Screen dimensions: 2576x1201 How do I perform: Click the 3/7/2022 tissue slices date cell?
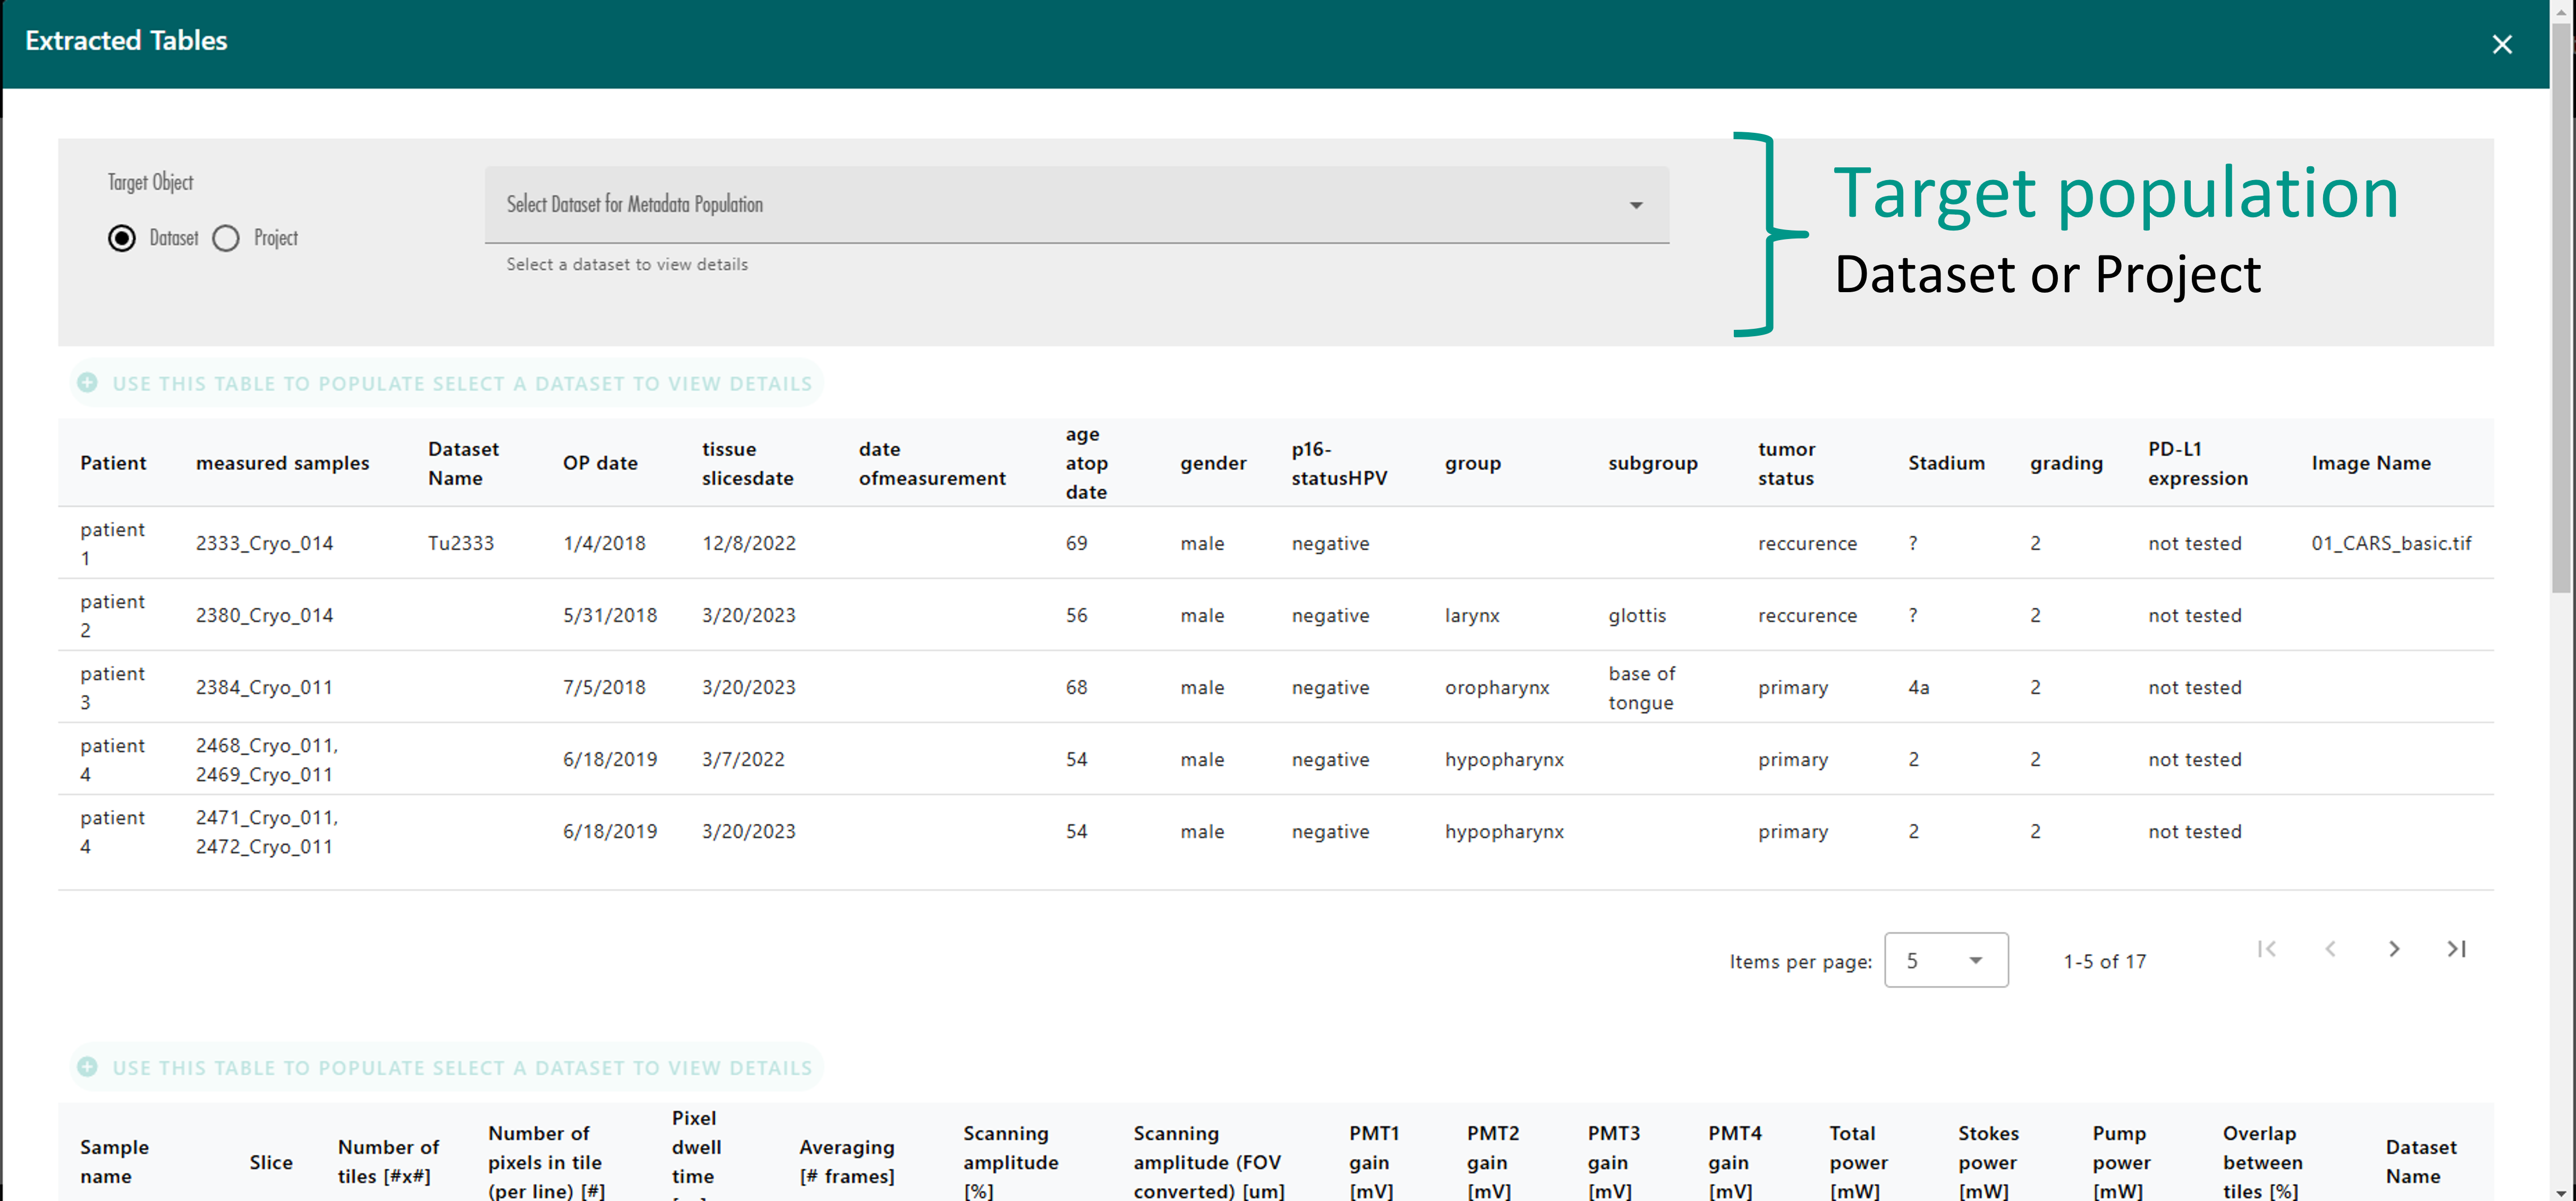tap(743, 759)
